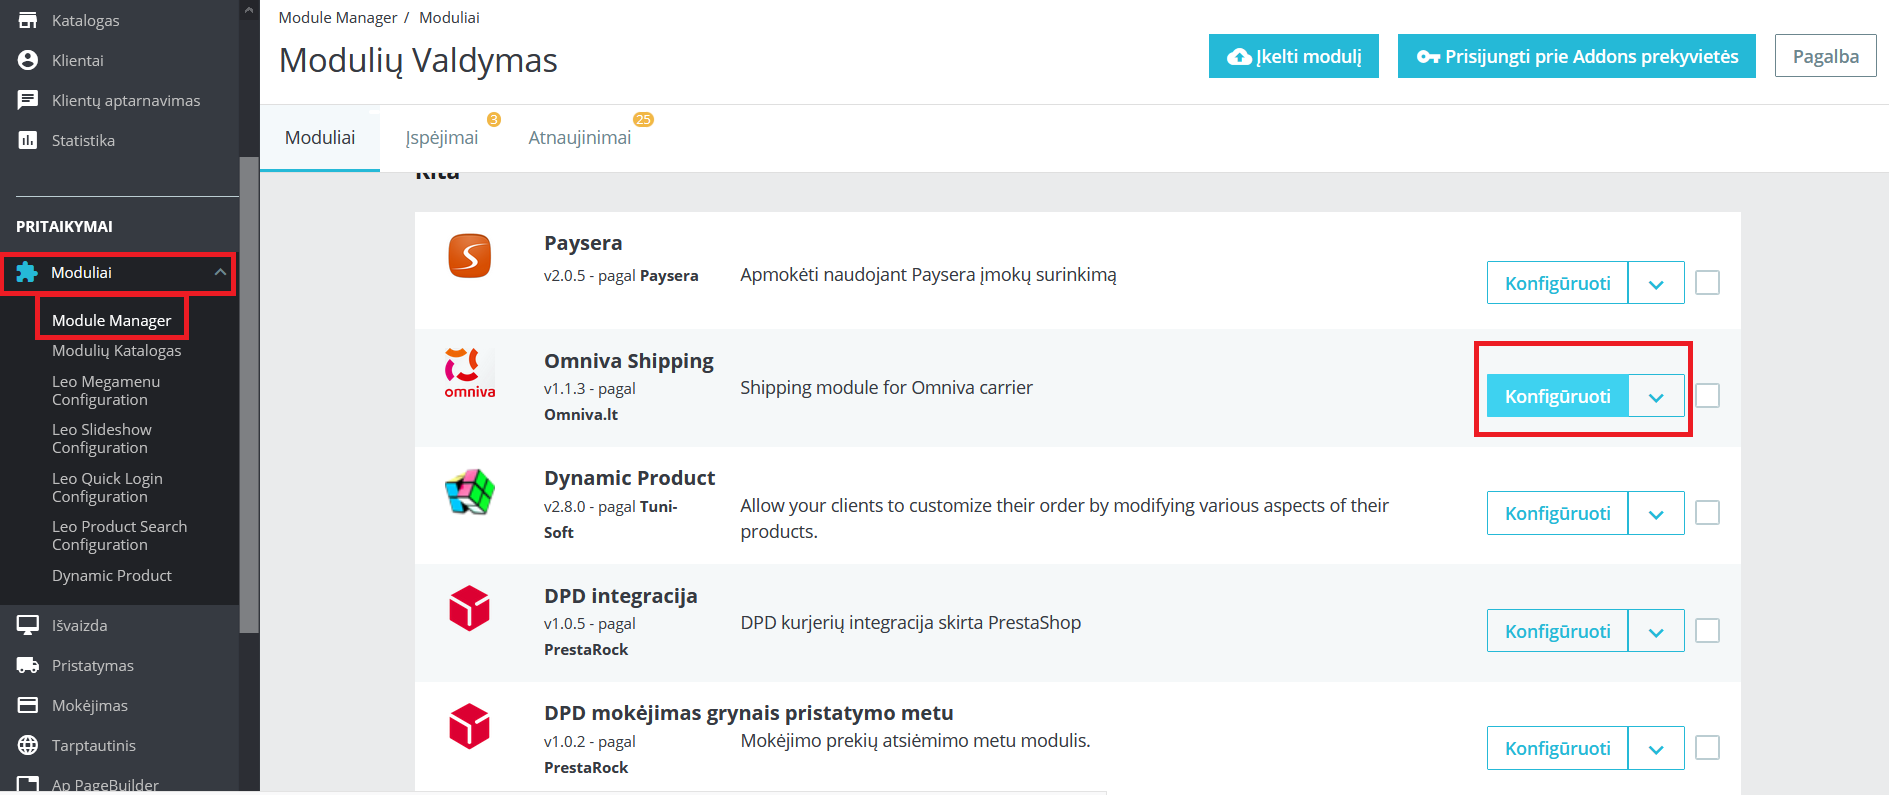Open the Paysera actions dropdown arrow
1889x795 pixels.
(x=1656, y=283)
